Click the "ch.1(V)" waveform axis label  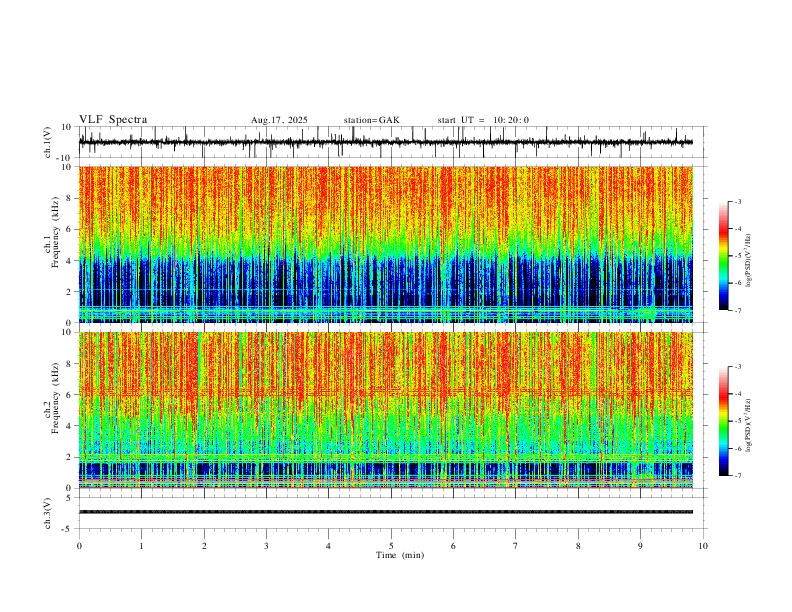coord(48,142)
